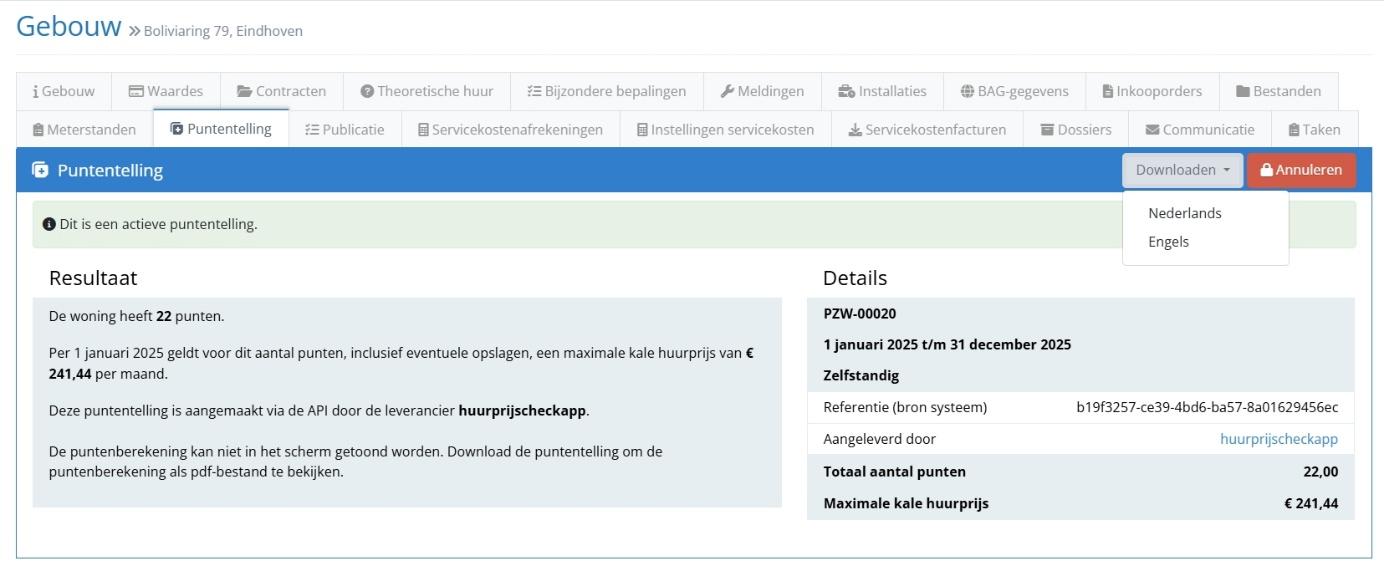Switch to the Communicatie tab
Screen dimensions: 1384x571
pos(1200,129)
